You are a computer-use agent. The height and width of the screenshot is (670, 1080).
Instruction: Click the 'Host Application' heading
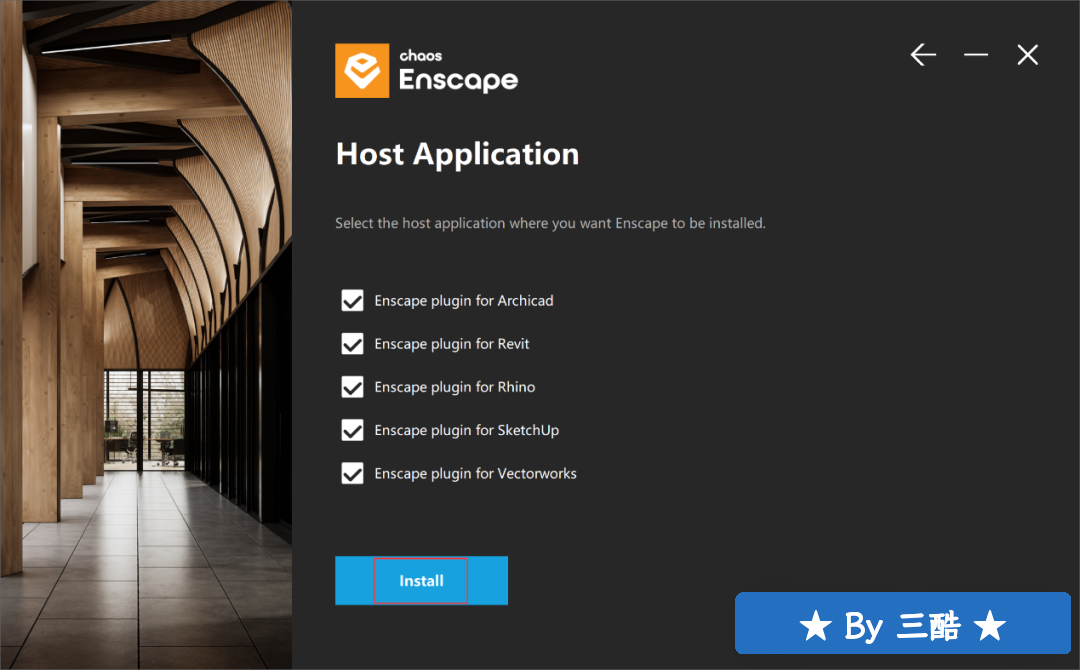[x=457, y=154]
